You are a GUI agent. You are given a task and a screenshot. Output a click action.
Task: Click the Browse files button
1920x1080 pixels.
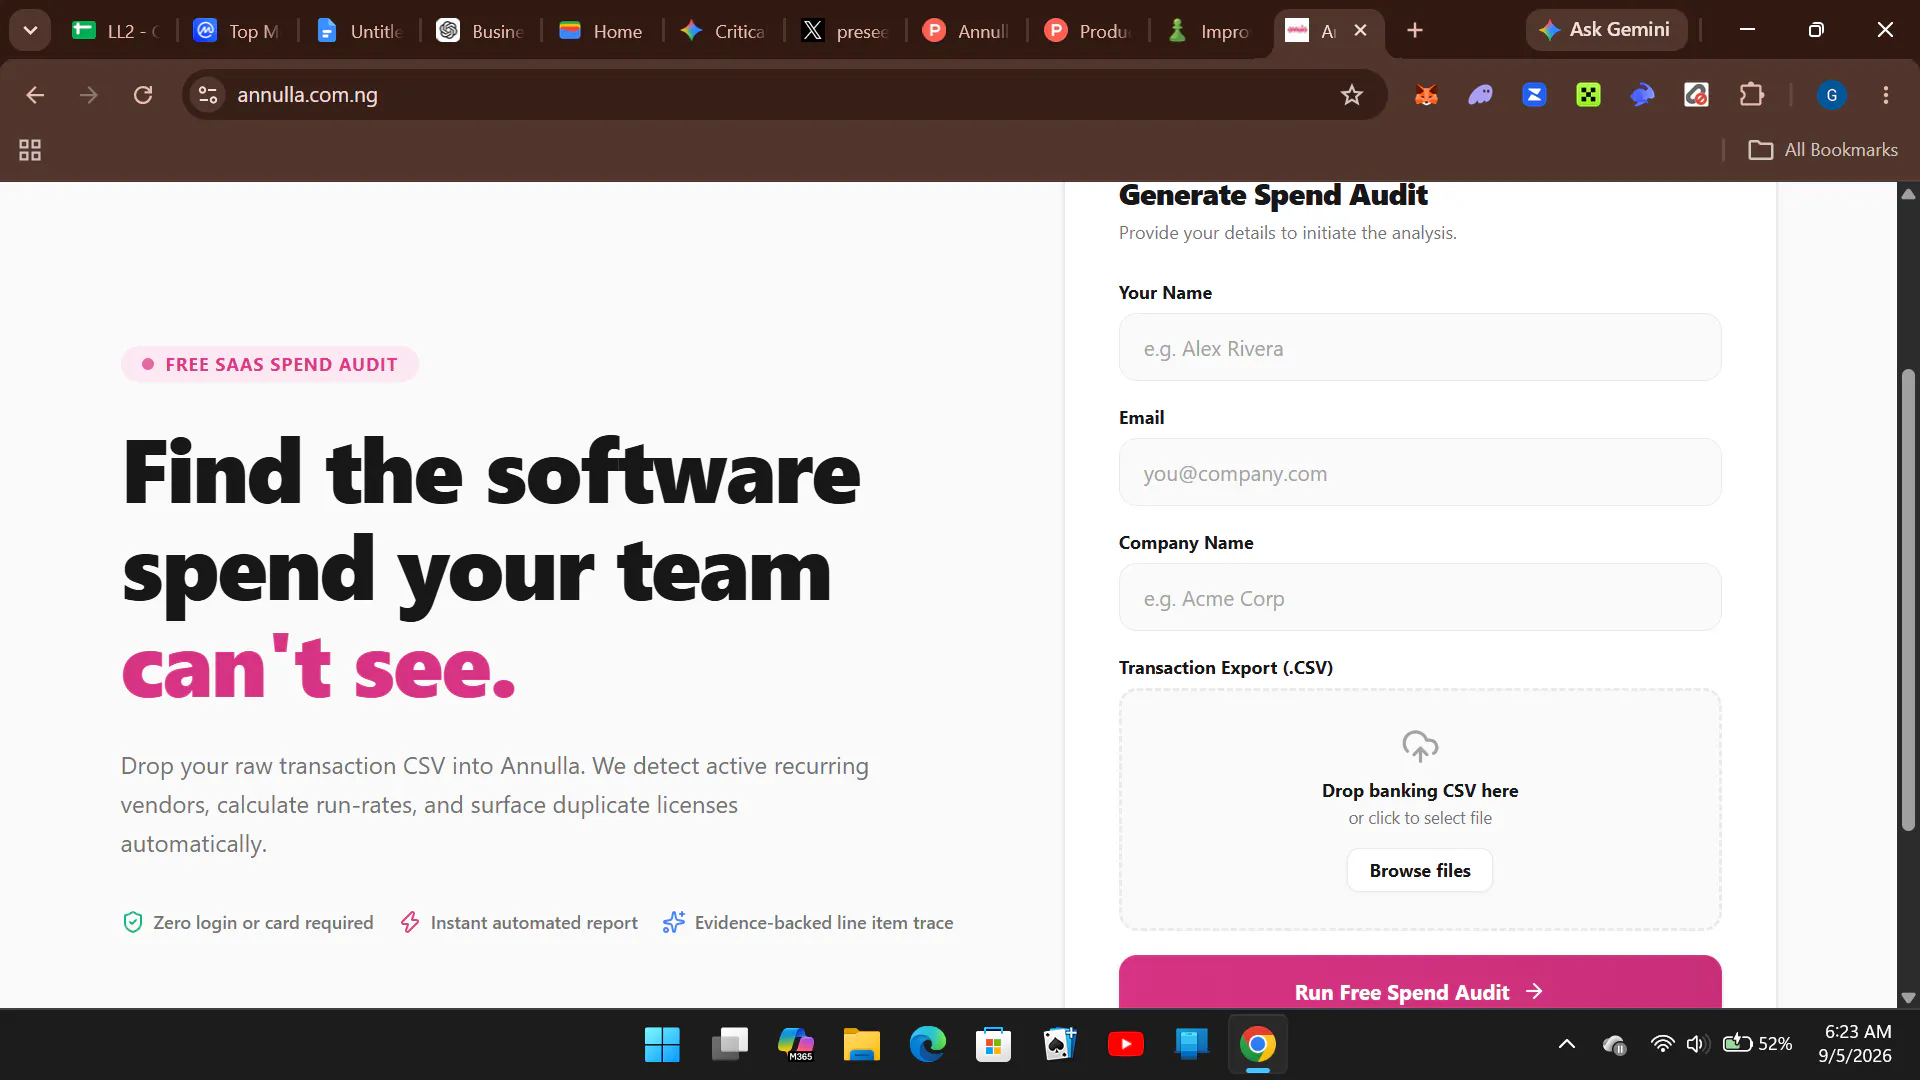[1420, 871]
